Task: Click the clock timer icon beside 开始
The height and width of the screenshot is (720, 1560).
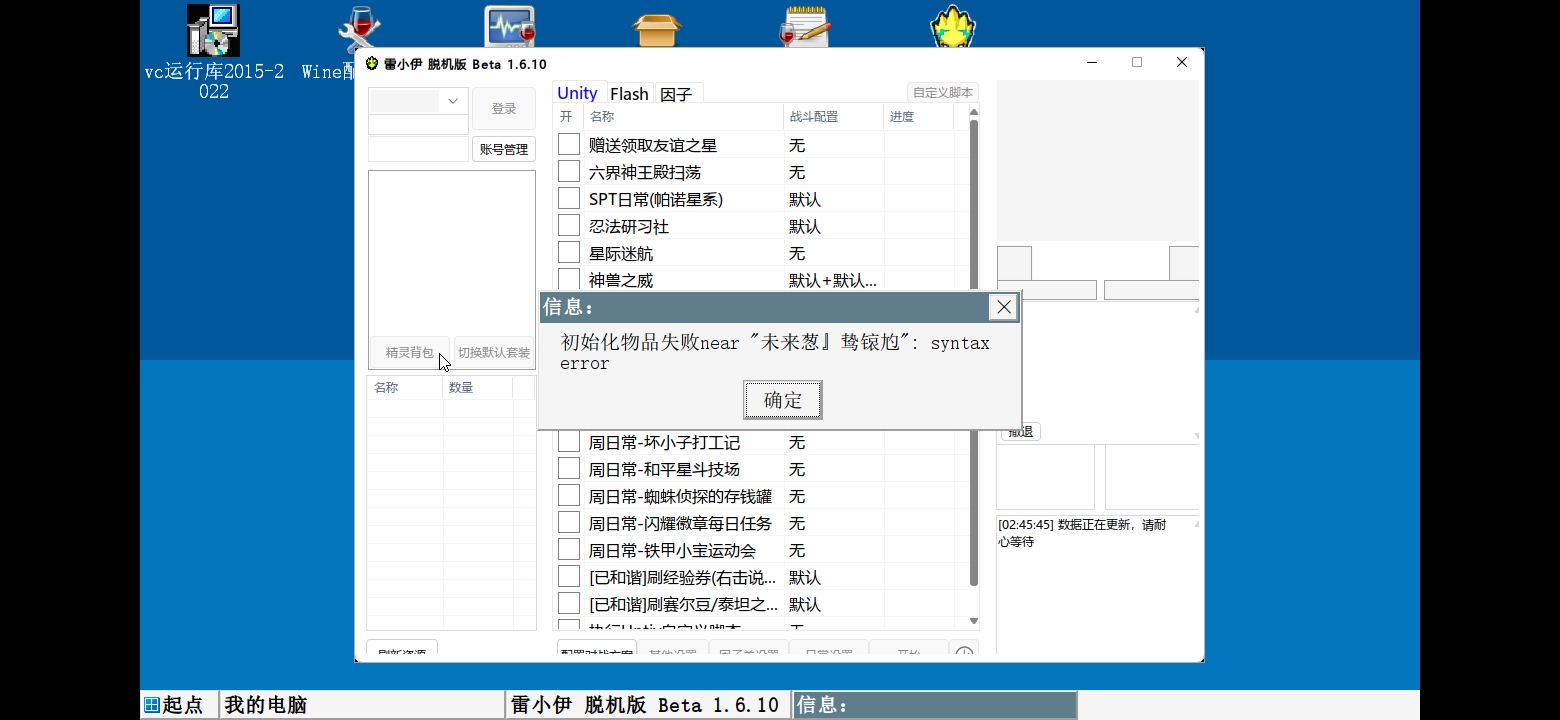Action: pyautogui.click(x=963, y=650)
